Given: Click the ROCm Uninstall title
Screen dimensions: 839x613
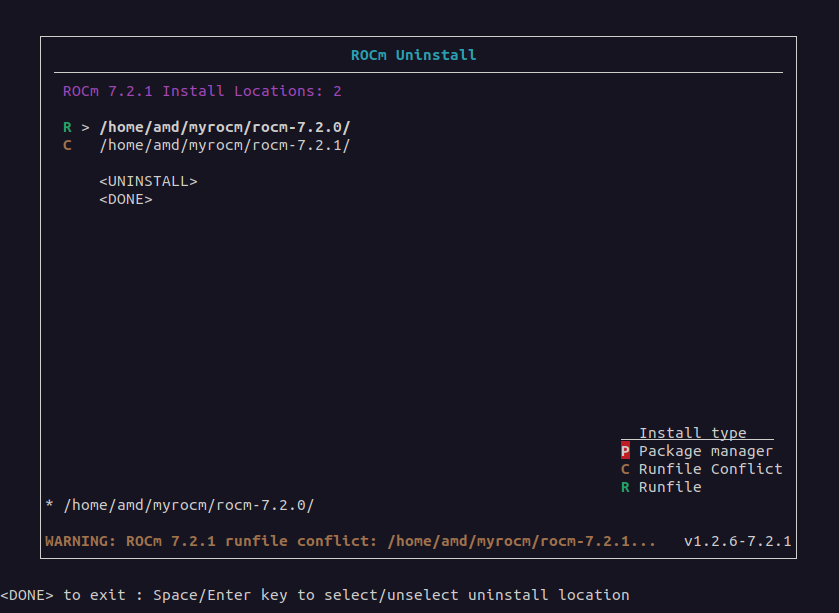Looking at the screenshot, I should coord(414,55).
